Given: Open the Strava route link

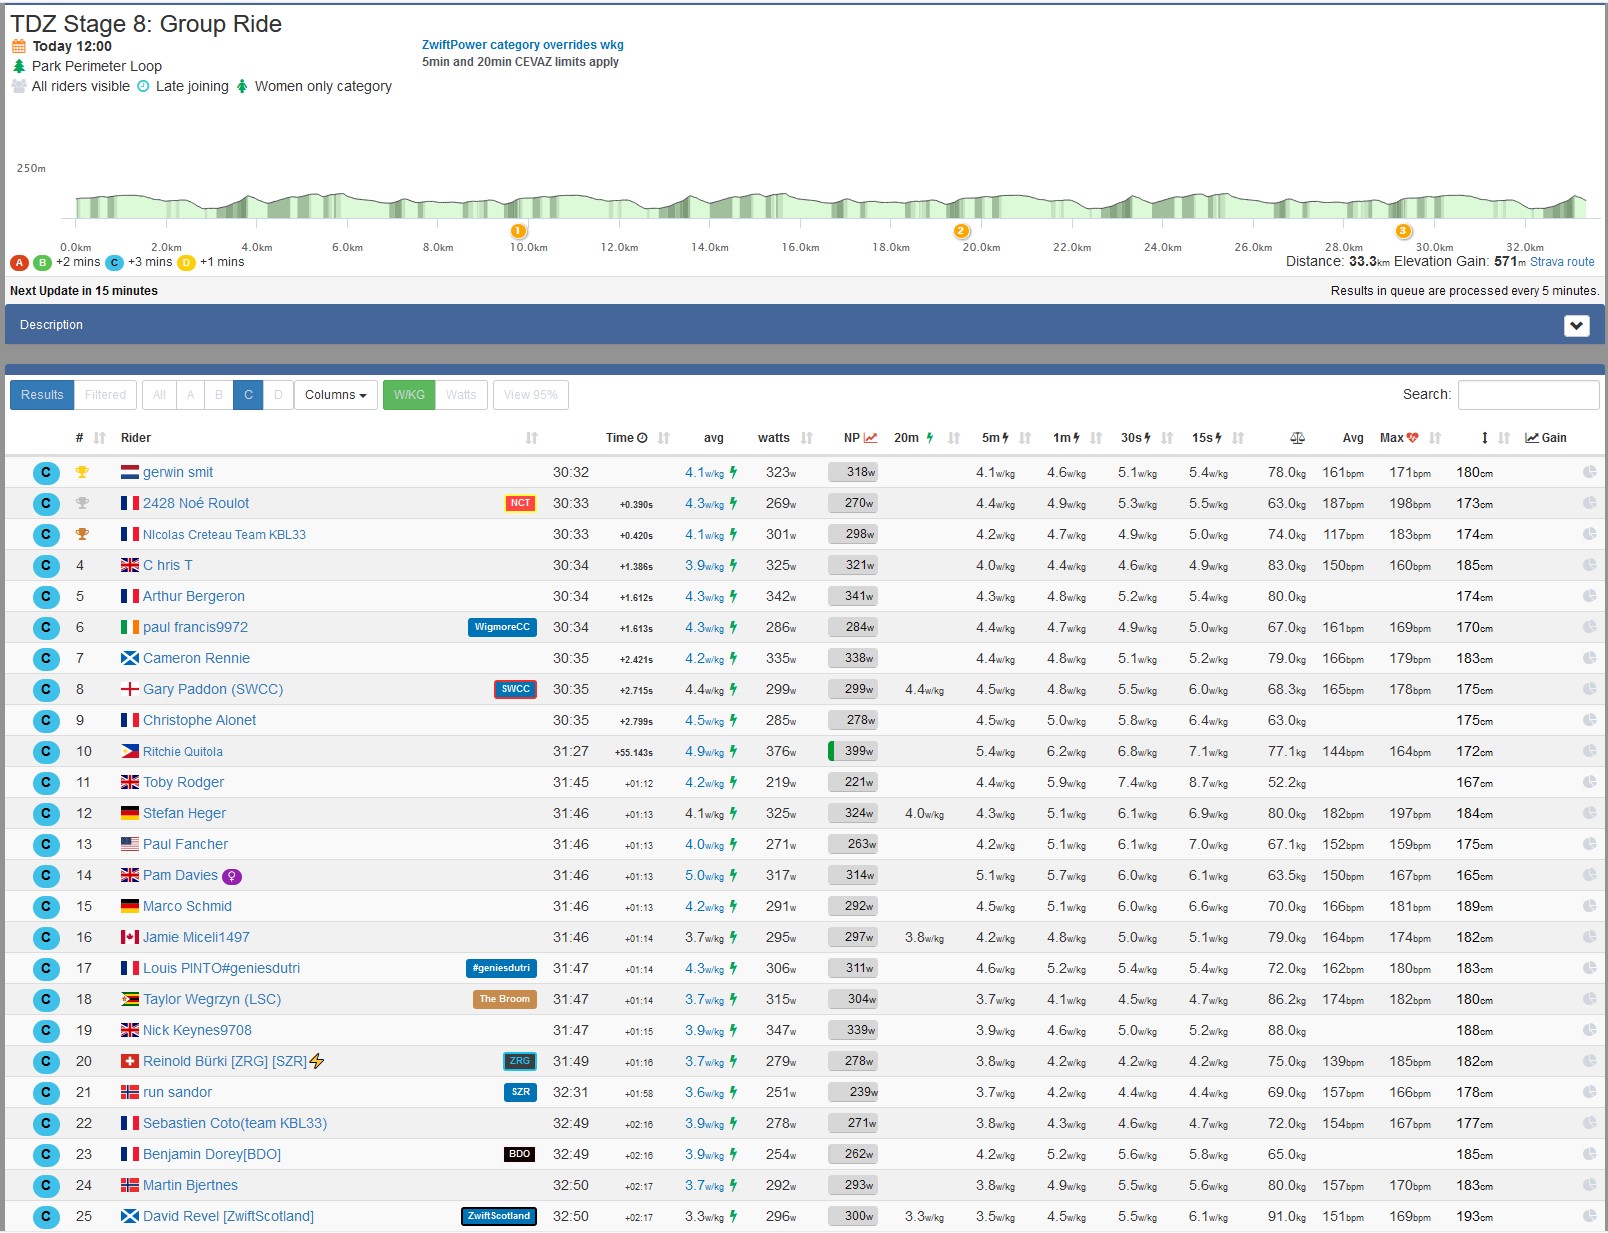Looking at the screenshot, I should (1562, 262).
